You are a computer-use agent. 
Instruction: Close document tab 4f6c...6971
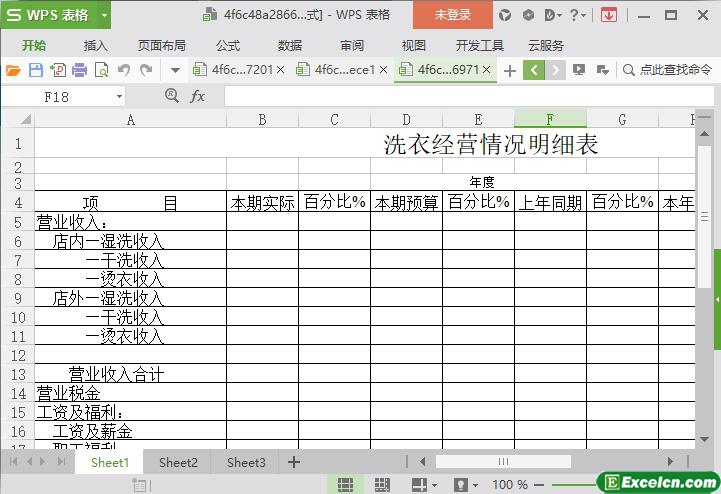tap(486, 70)
